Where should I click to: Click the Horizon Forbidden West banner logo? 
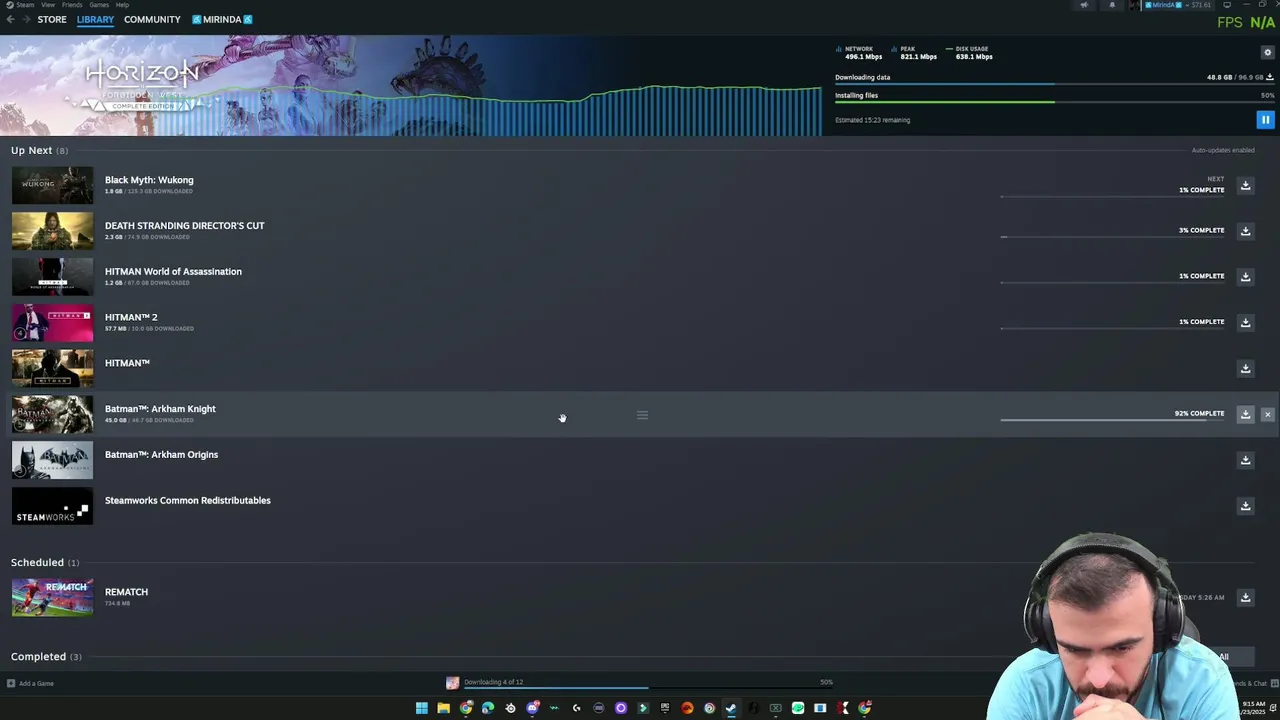(x=142, y=84)
